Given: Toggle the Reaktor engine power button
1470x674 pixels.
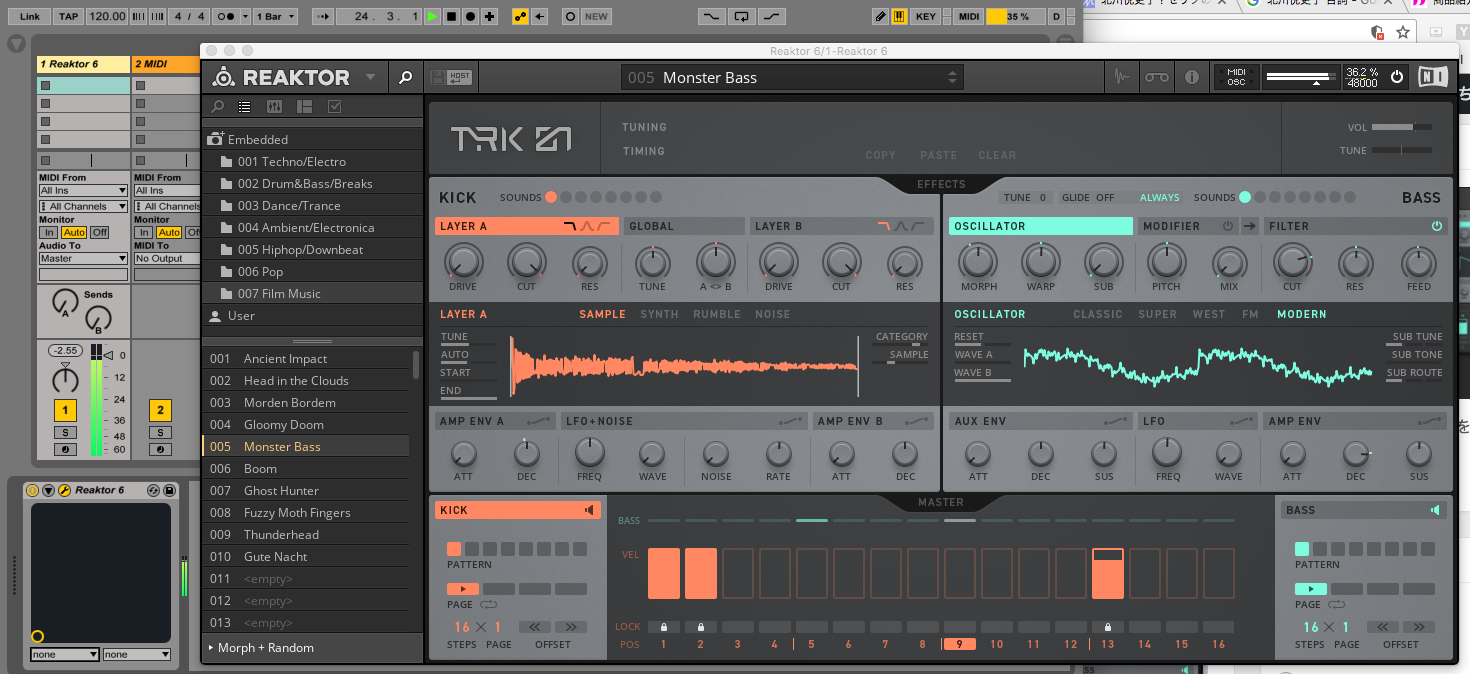Looking at the screenshot, I should (1397, 77).
